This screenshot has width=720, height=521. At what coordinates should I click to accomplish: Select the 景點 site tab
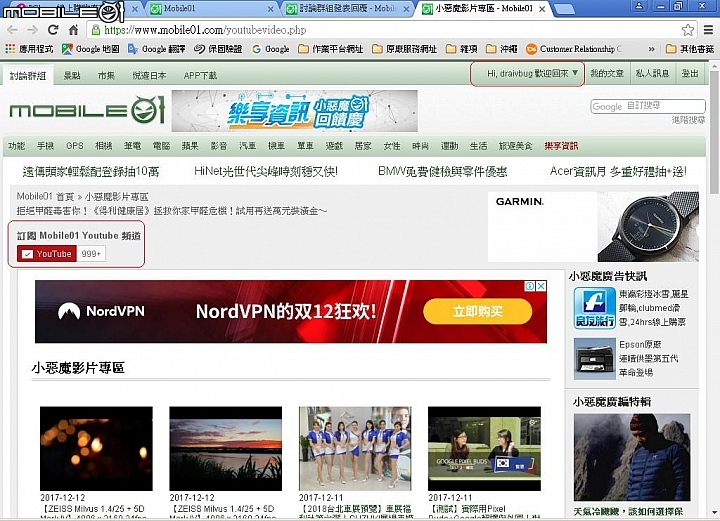72,75
